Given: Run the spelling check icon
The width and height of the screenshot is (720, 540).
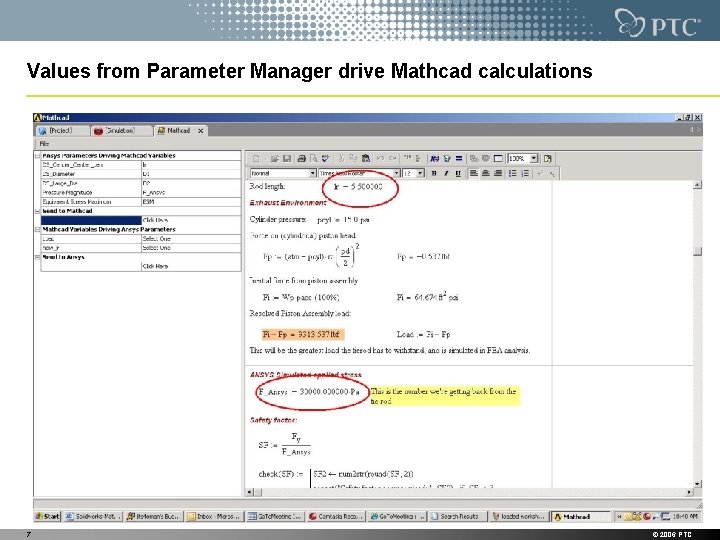Looking at the screenshot, I should point(326,158).
